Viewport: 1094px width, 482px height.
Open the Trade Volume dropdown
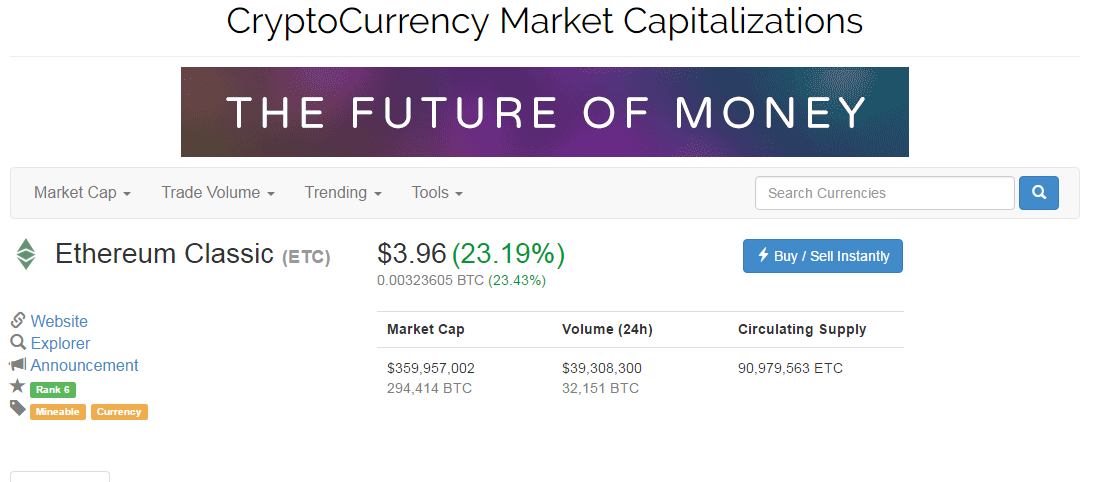[x=217, y=193]
